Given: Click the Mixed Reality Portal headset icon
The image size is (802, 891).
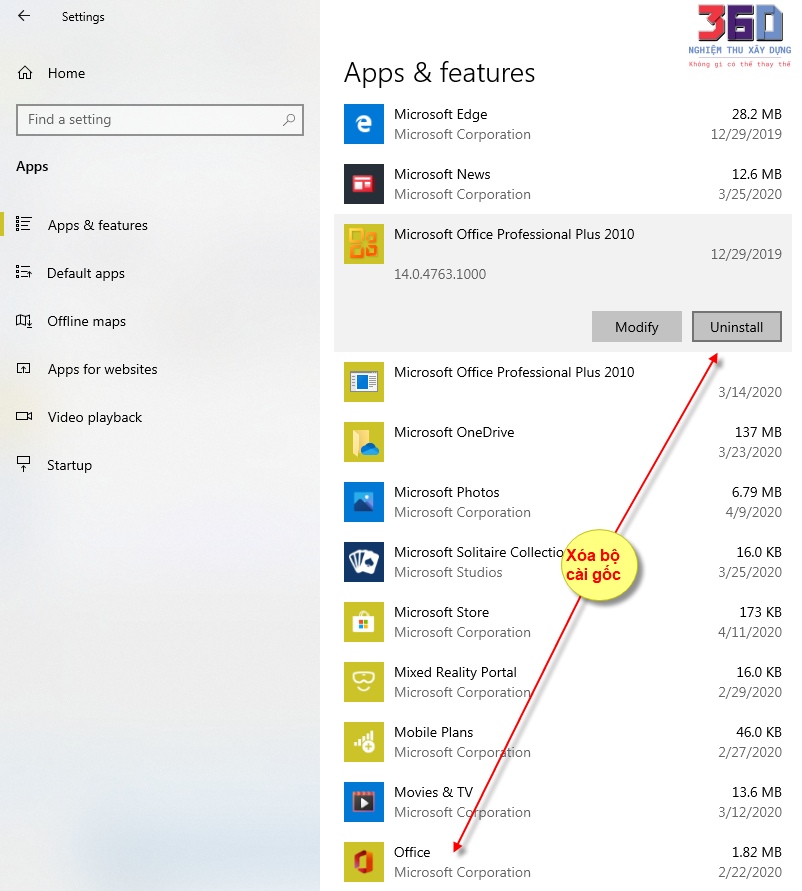Looking at the screenshot, I should pos(364,682).
